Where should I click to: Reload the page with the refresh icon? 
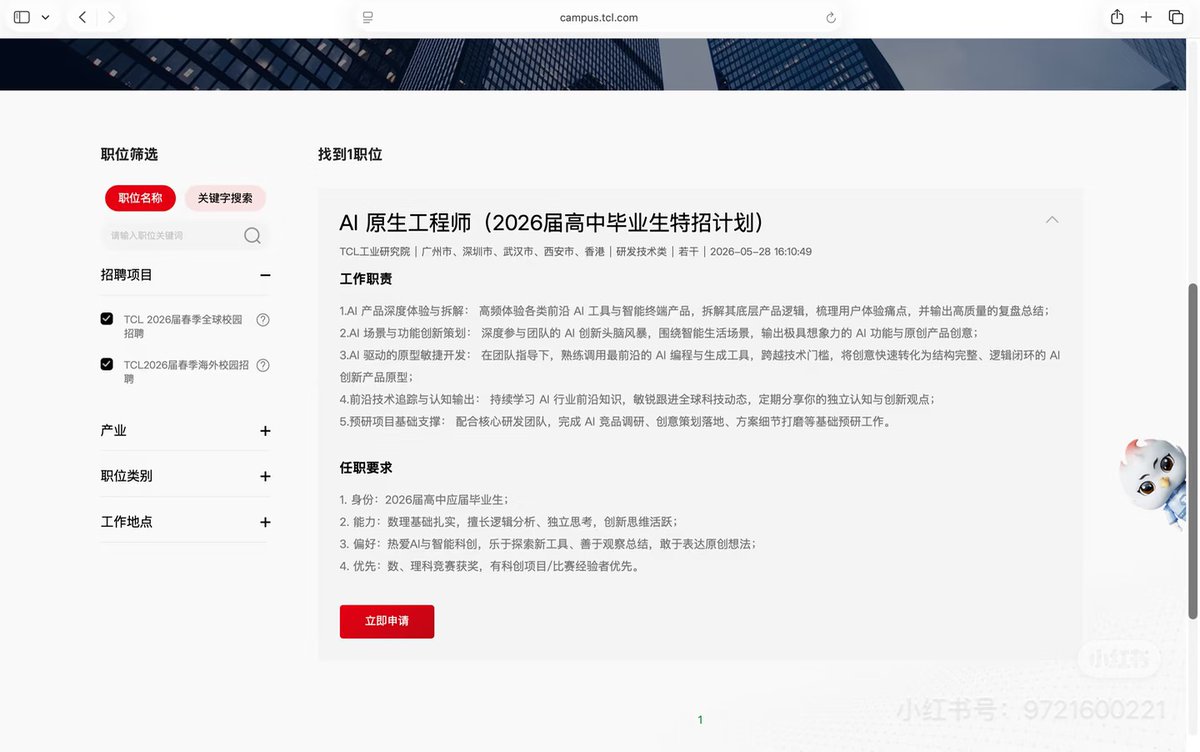(x=830, y=17)
